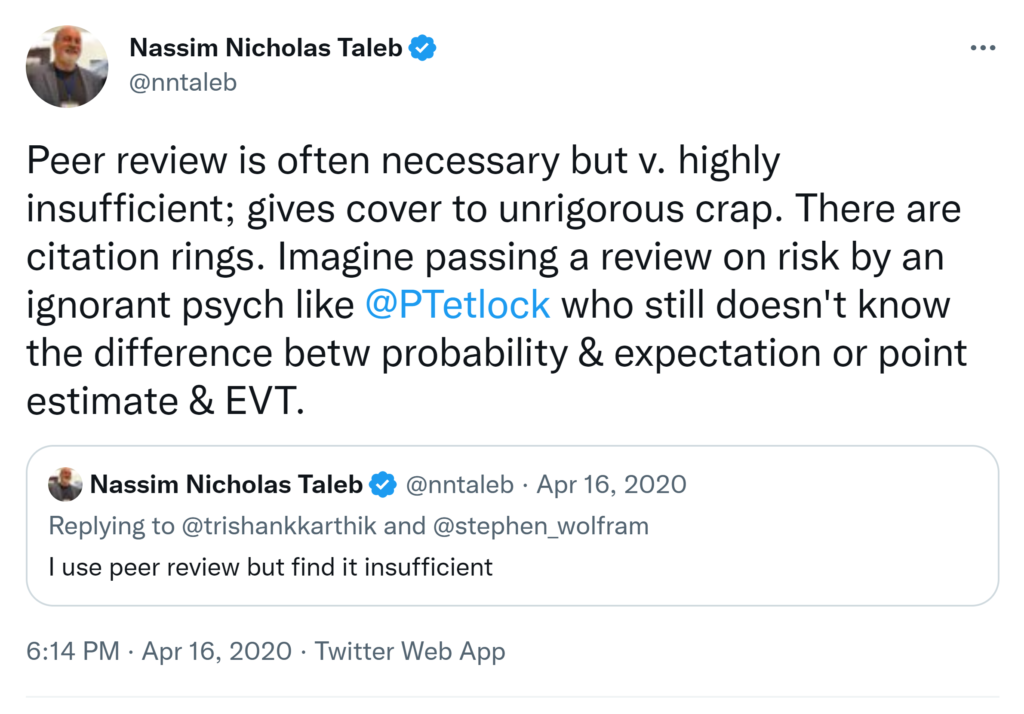The image size is (1024, 714).
Task: Click the author name in the quoted tweet
Action: pyautogui.click(x=226, y=485)
